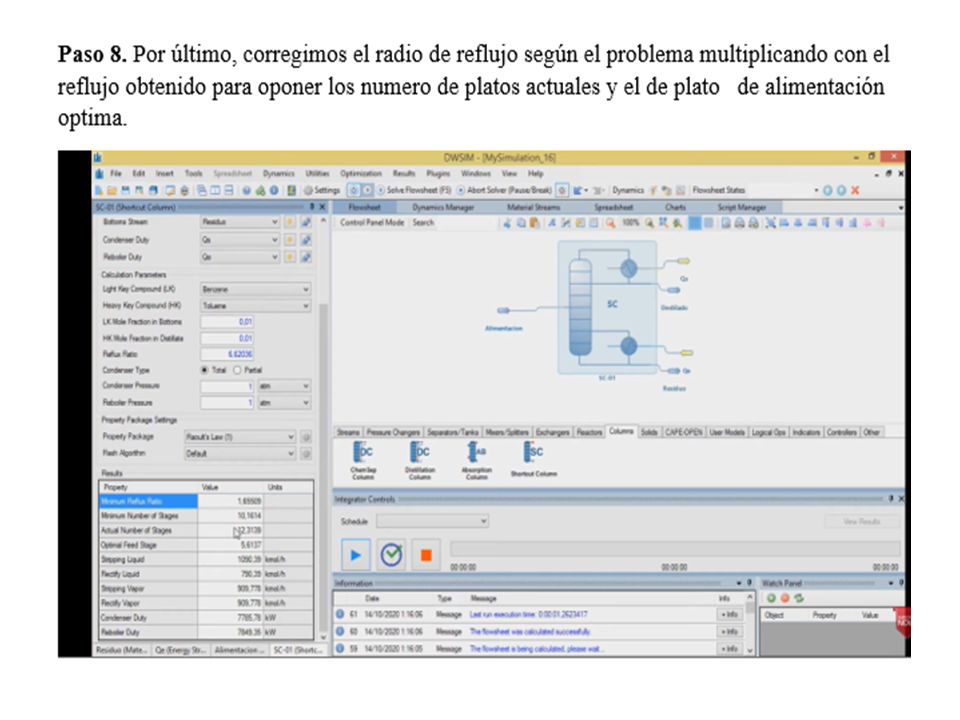The image size is (960, 720).
Task: Open the Tools menu
Action: pos(193,174)
